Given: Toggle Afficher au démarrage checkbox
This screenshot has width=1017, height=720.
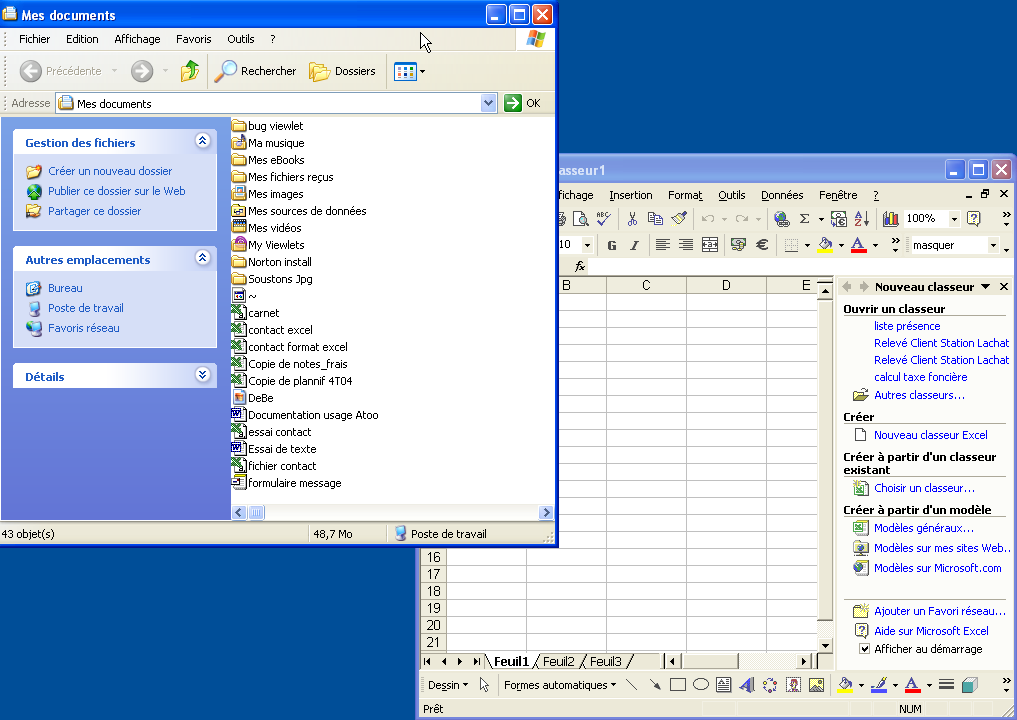Looking at the screenshot, I should [x=865, y=649].
